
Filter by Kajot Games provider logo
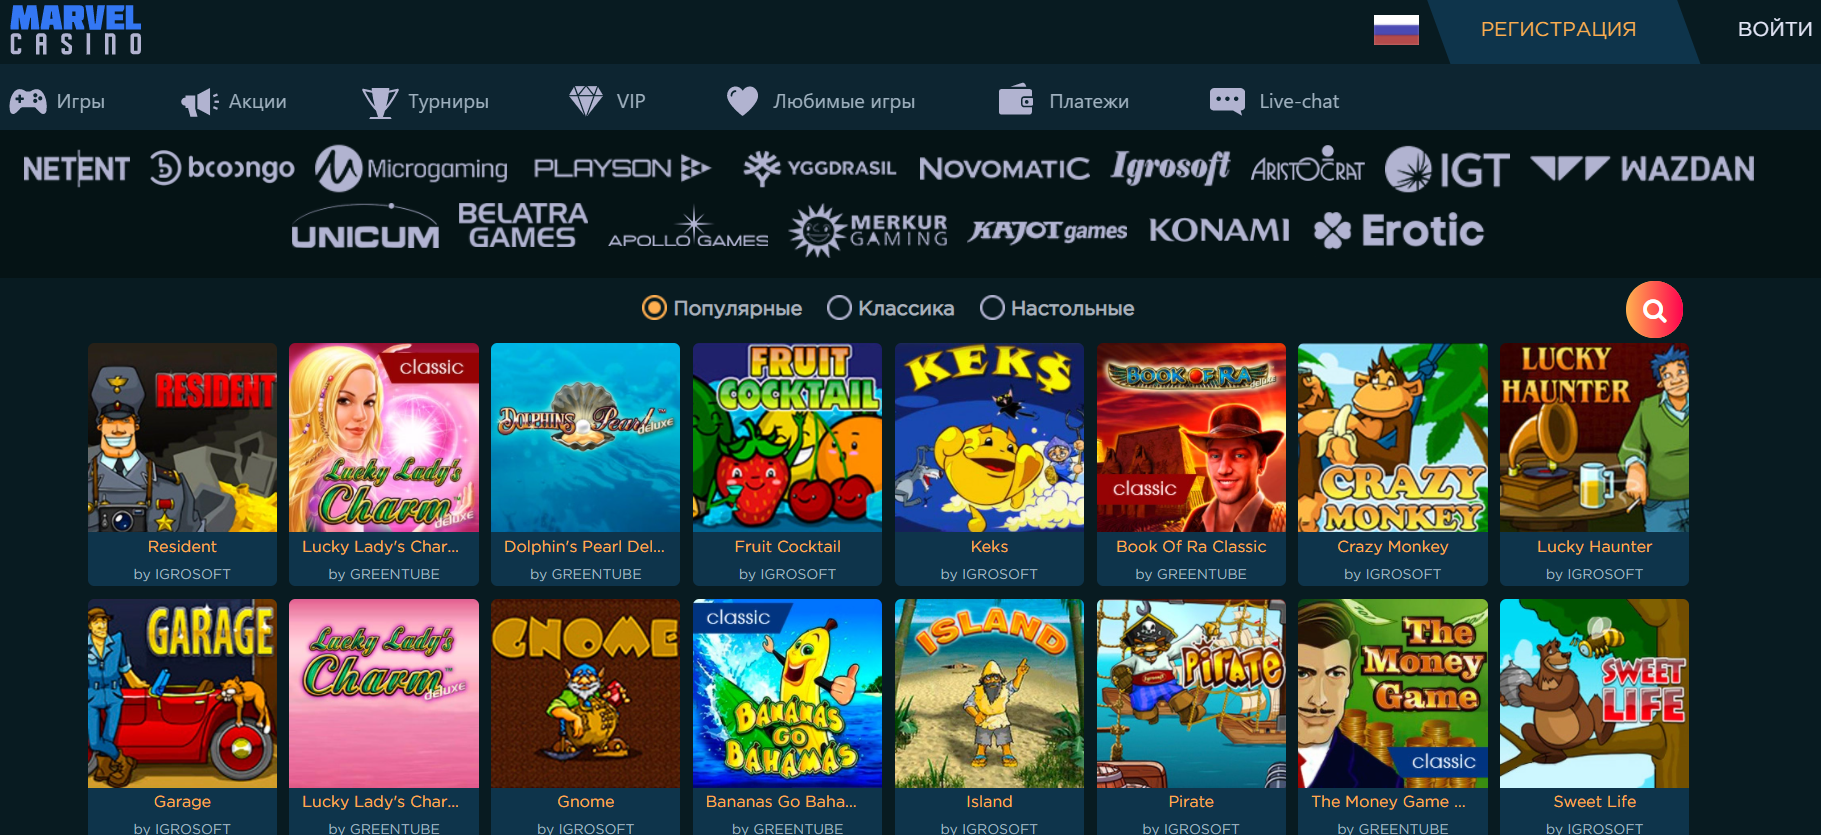(1047, 231)
